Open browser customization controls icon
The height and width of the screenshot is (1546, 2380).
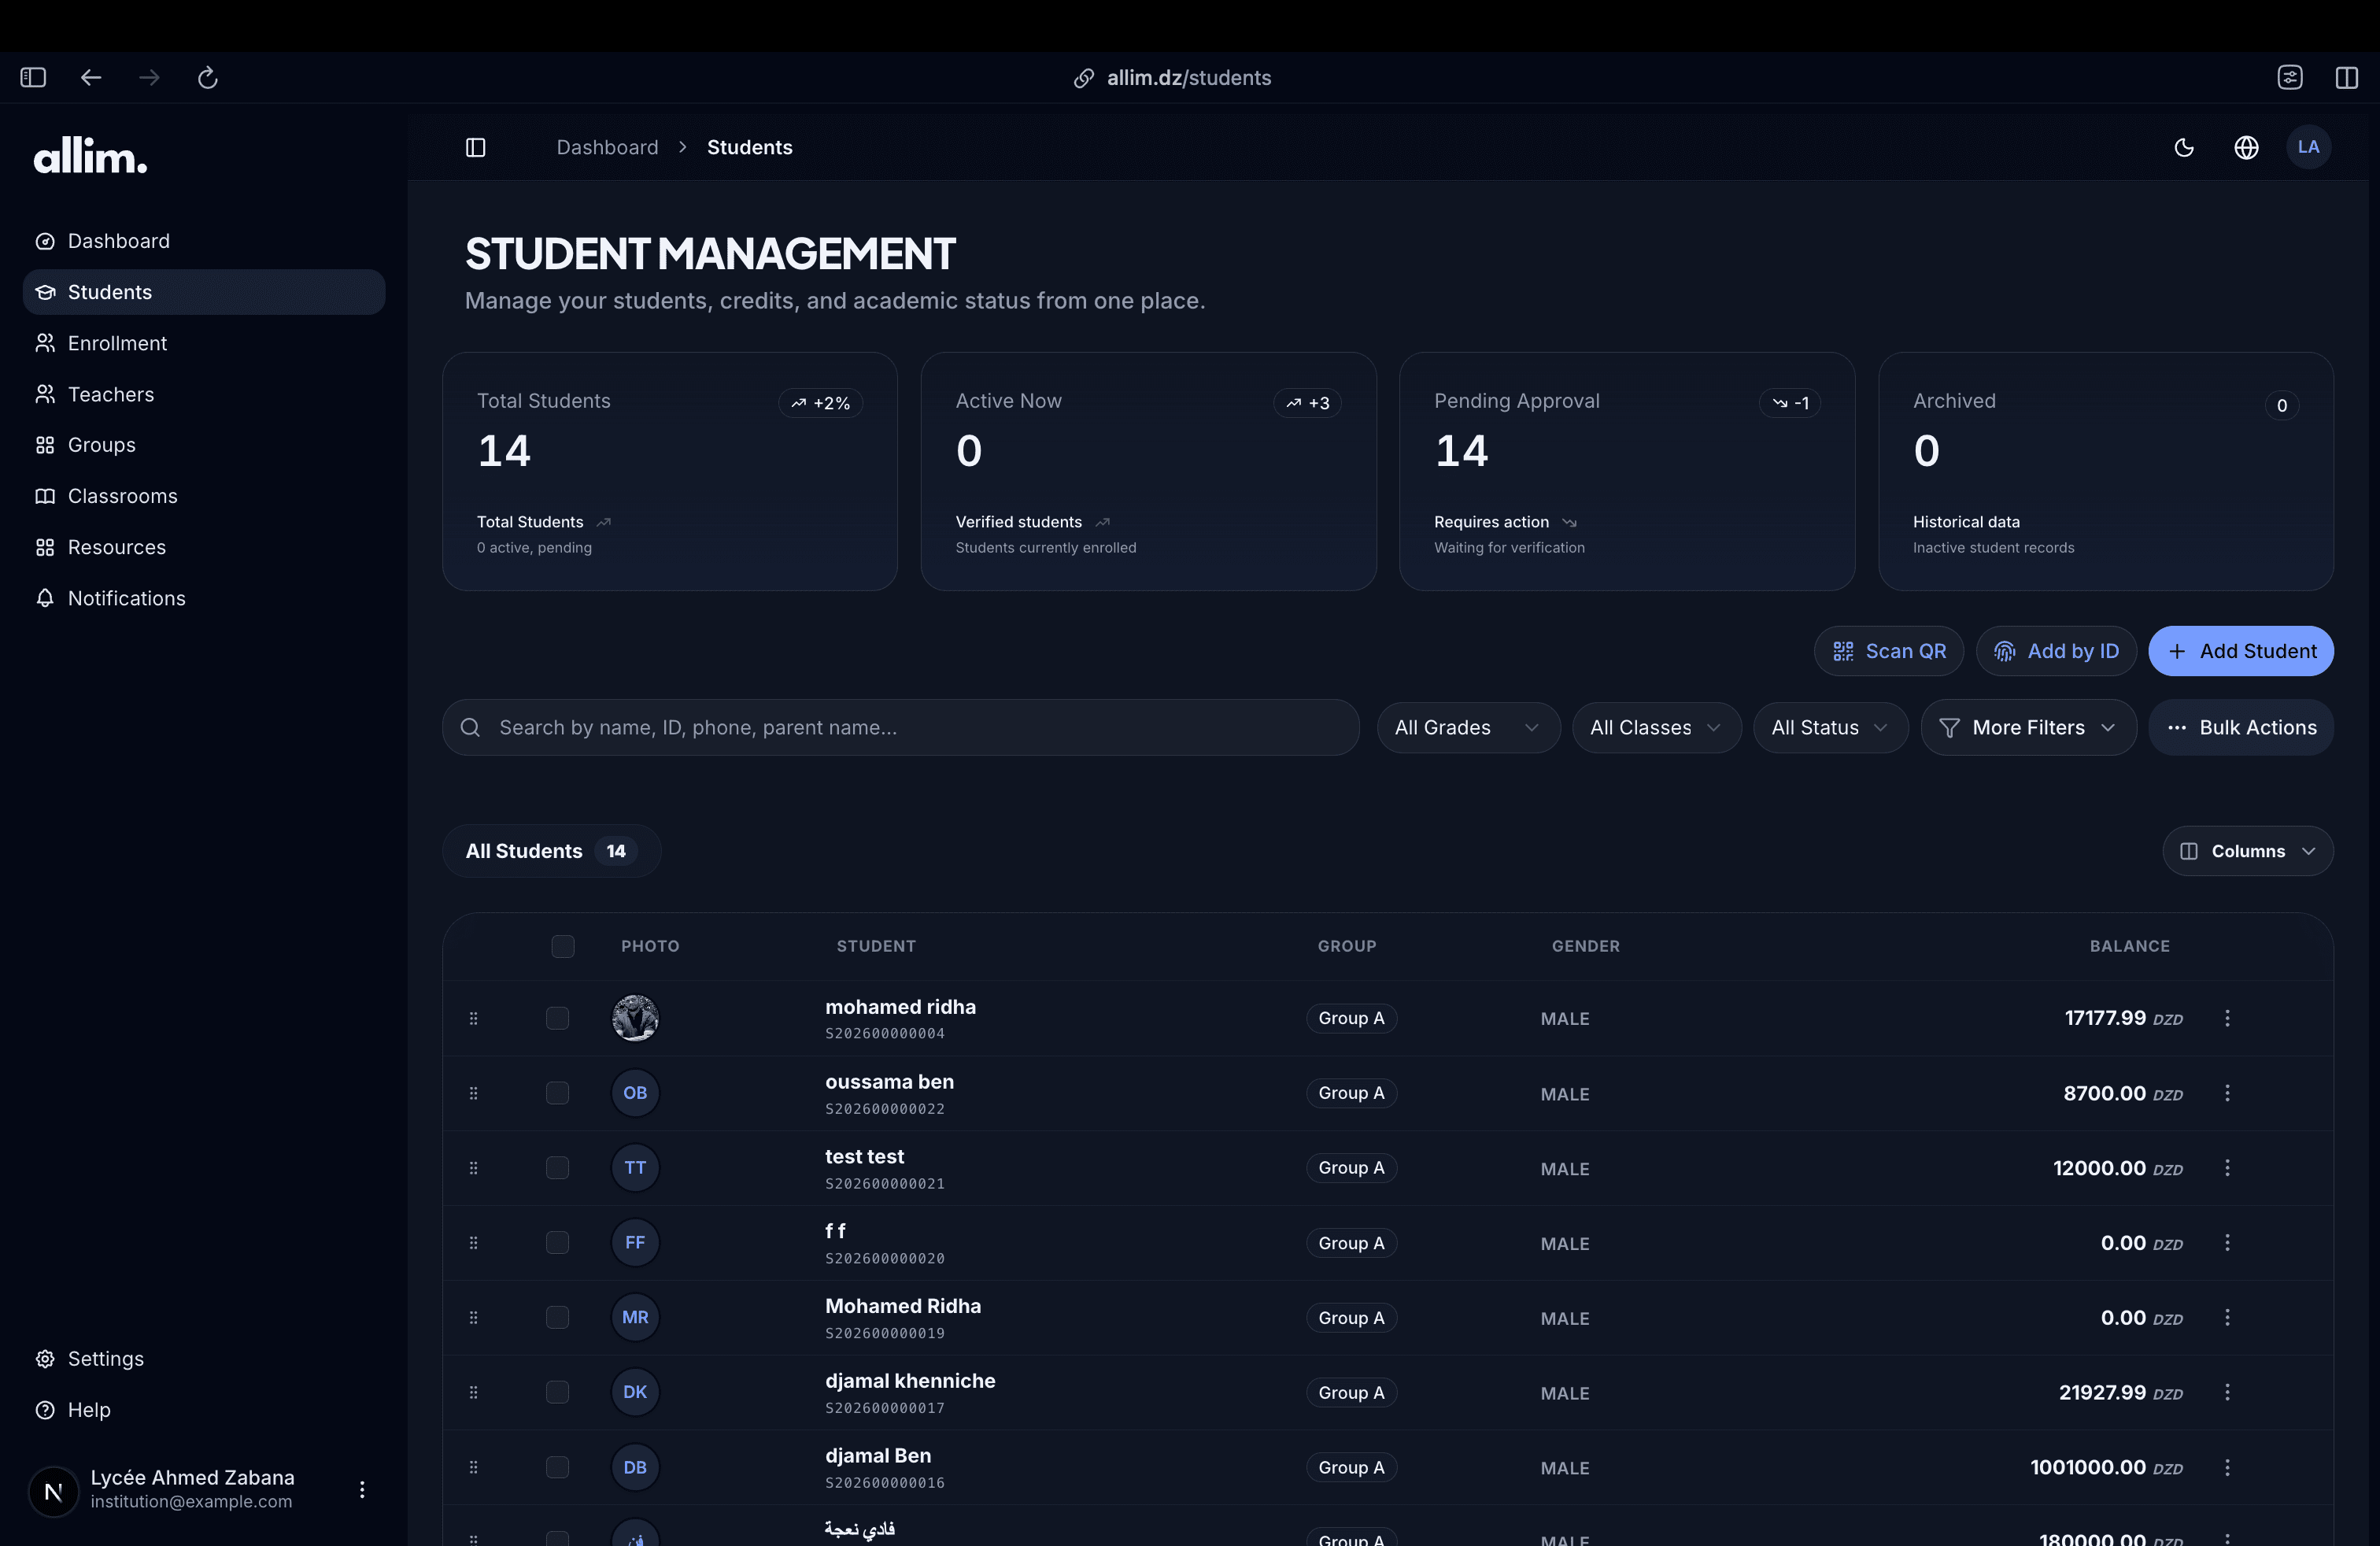[2289, 77]
